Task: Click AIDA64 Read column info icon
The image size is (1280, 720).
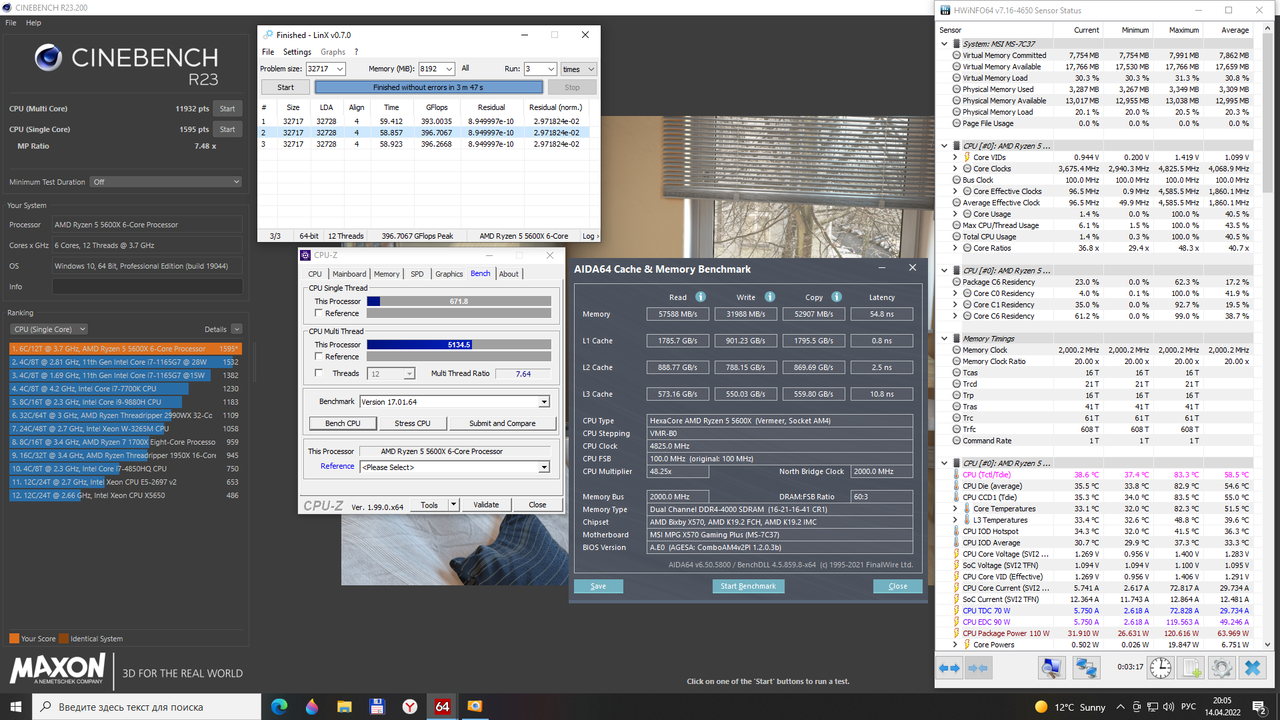Action: [701, 297]
